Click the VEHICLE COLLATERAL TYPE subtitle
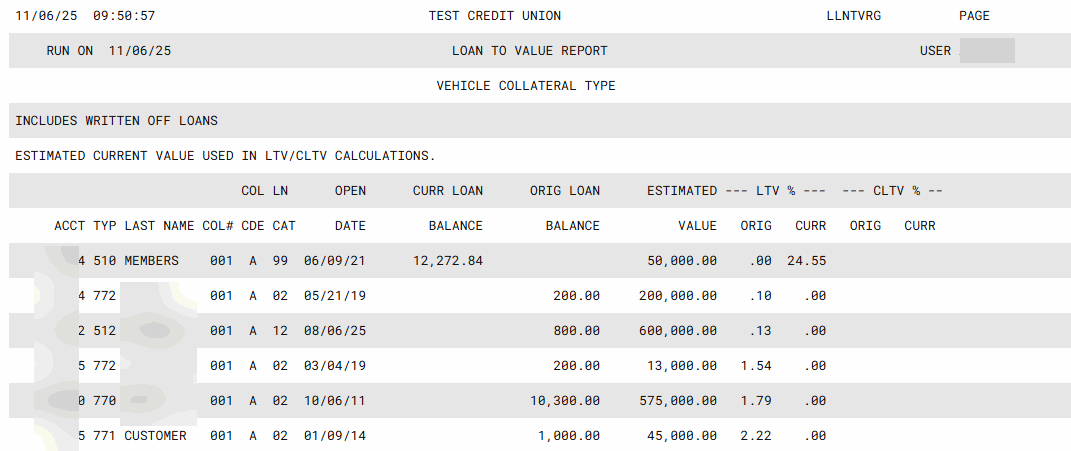This screenshot has height=451, width=1071. coord(526,86)
